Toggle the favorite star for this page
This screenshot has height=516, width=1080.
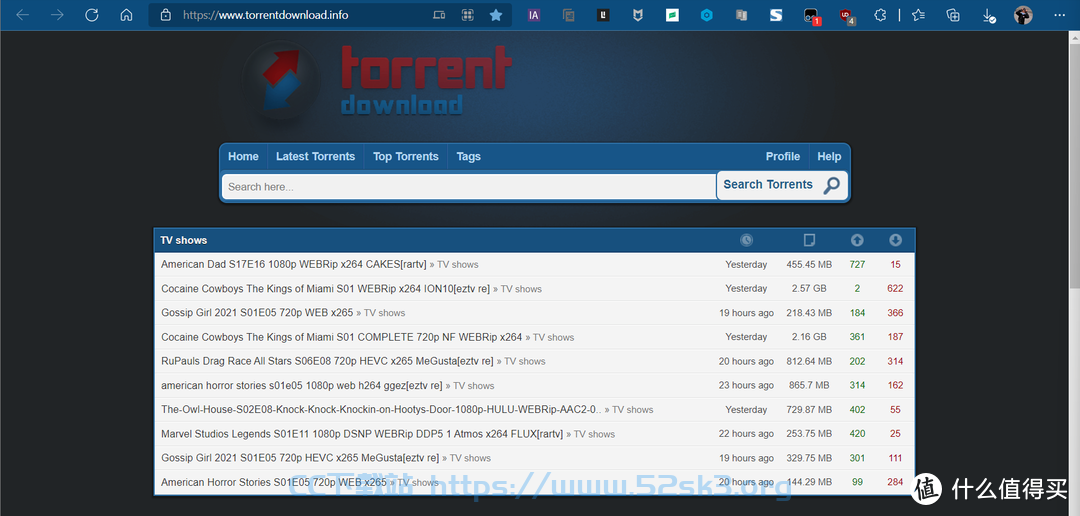(496, 15)
